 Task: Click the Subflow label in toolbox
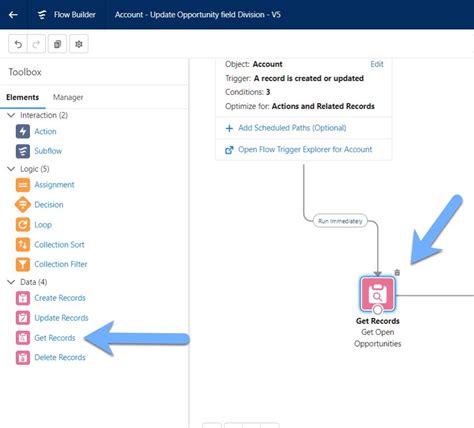click(x=48, y=151)
